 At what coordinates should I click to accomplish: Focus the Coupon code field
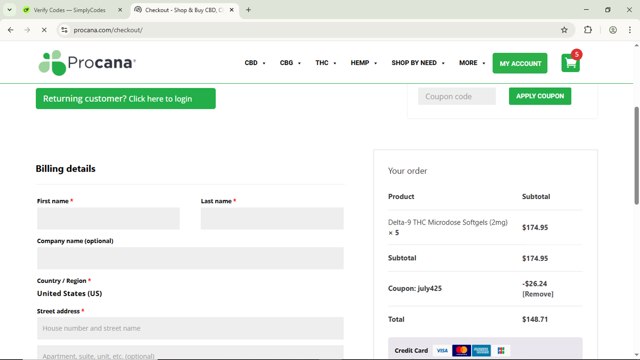pyautogui.click(x=457, y=96)
